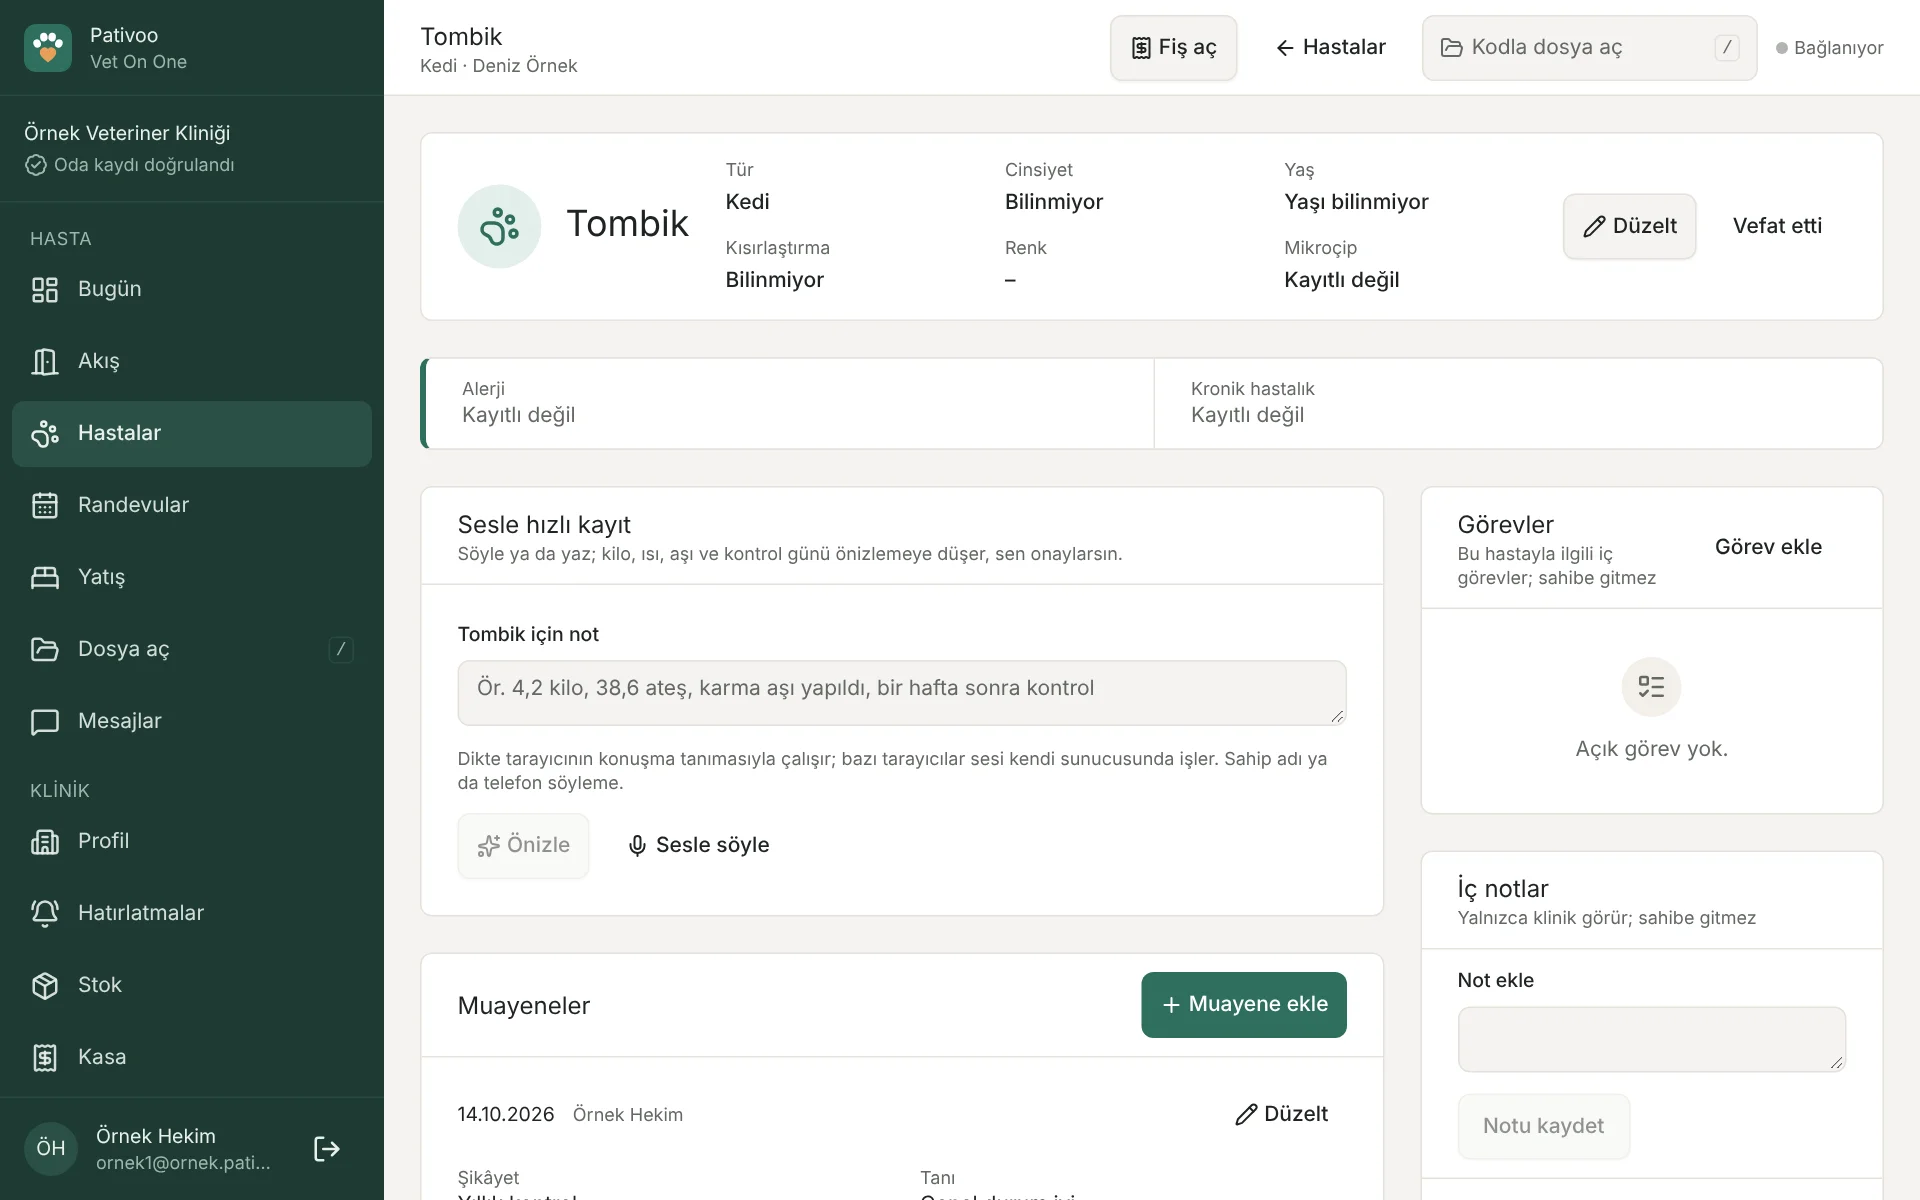This screenshot has height=1200, width=1920.
Task: Open the Randevular calendar page
Action: pos(192,505)
